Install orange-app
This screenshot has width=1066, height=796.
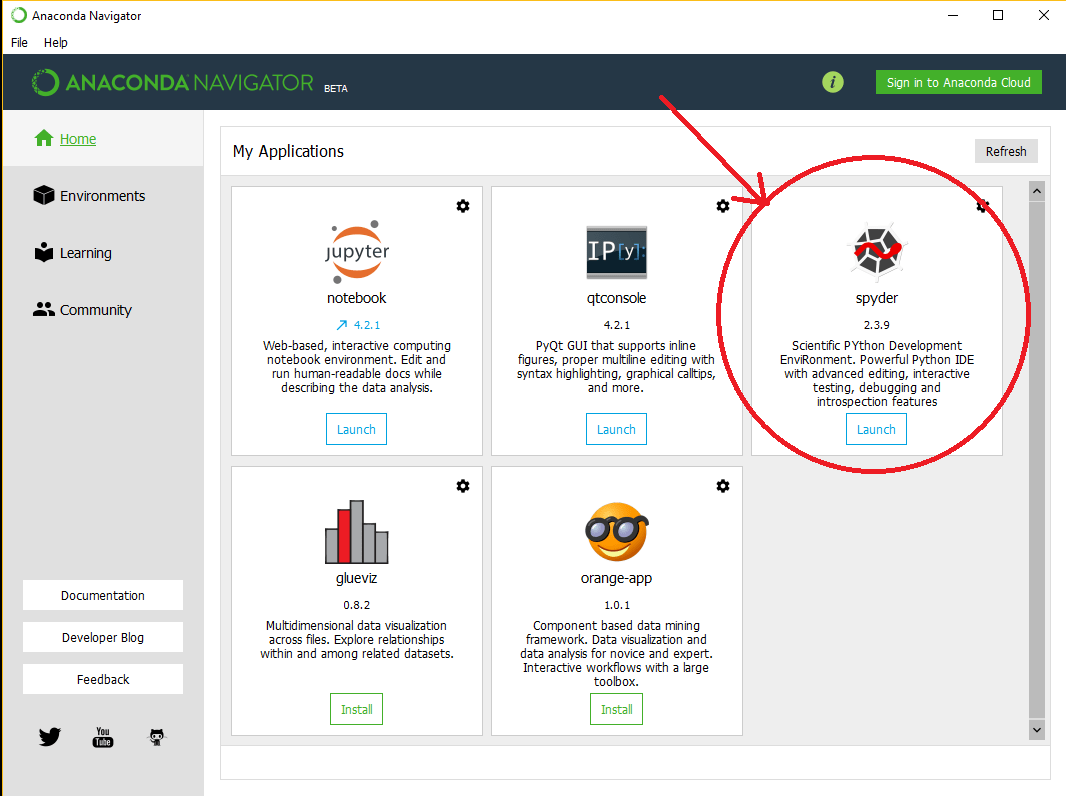click(617, 709)
